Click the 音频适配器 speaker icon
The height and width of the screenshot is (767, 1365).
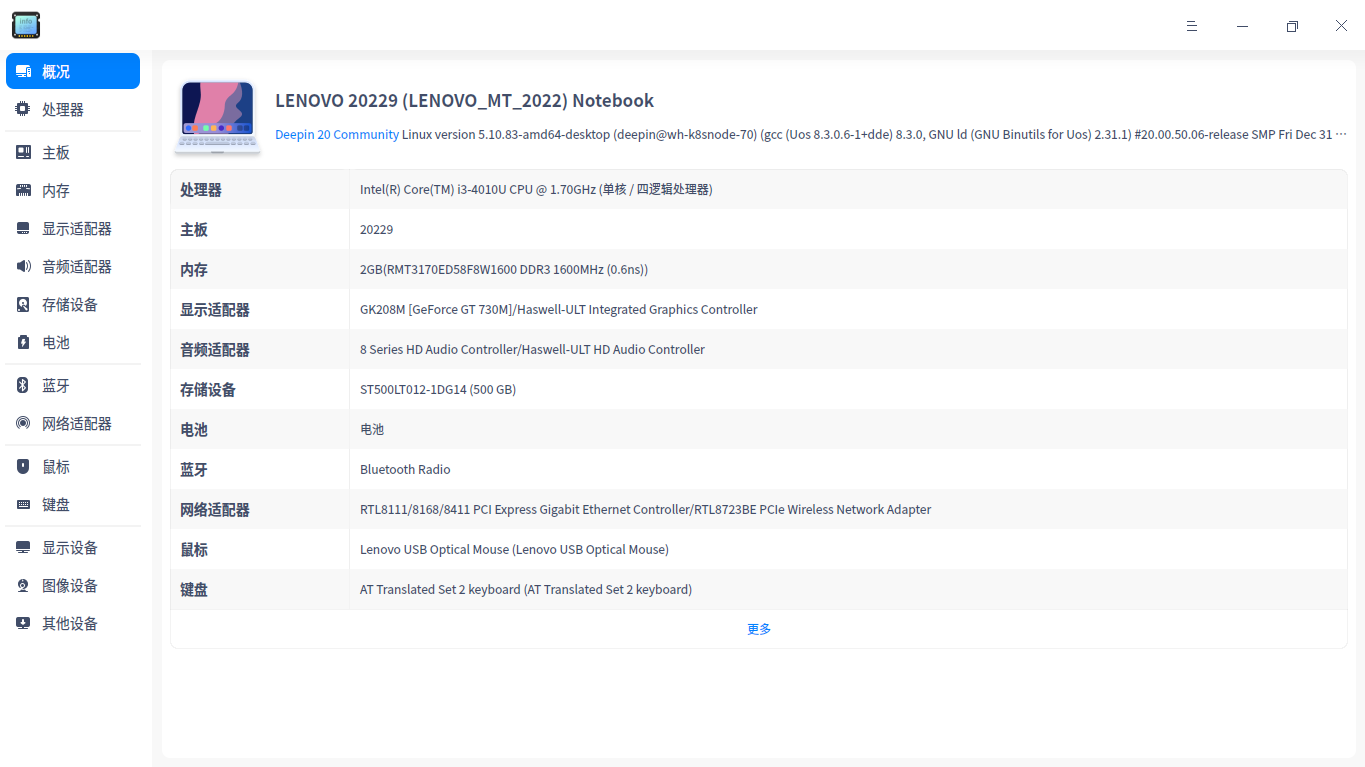23,266
